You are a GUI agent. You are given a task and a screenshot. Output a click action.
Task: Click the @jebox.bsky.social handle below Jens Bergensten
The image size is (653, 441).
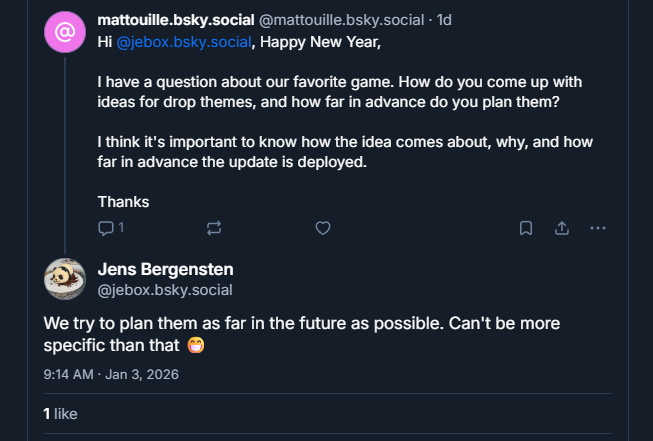coord(165,290)
